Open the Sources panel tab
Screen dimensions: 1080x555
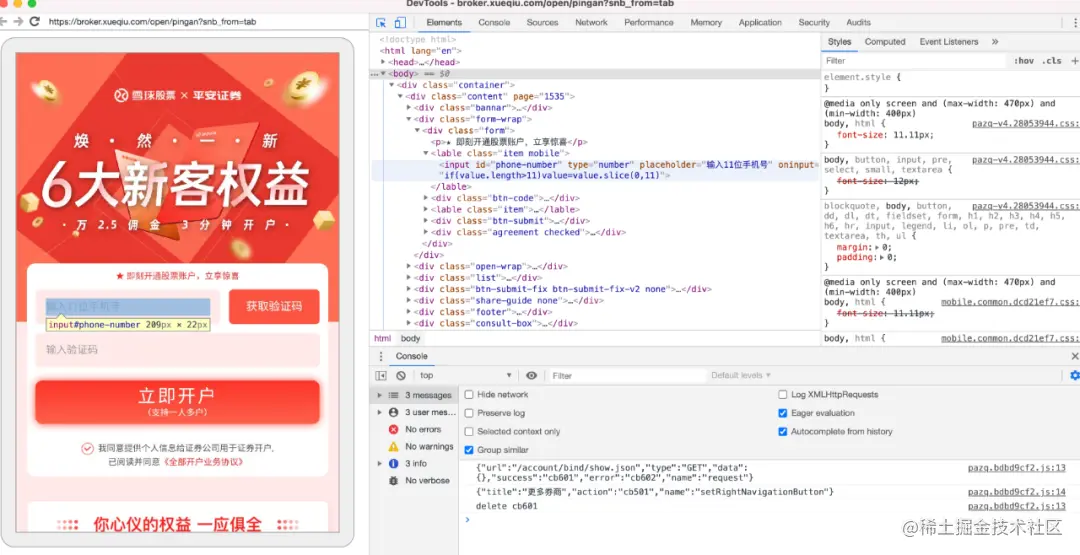pos(542,23)
